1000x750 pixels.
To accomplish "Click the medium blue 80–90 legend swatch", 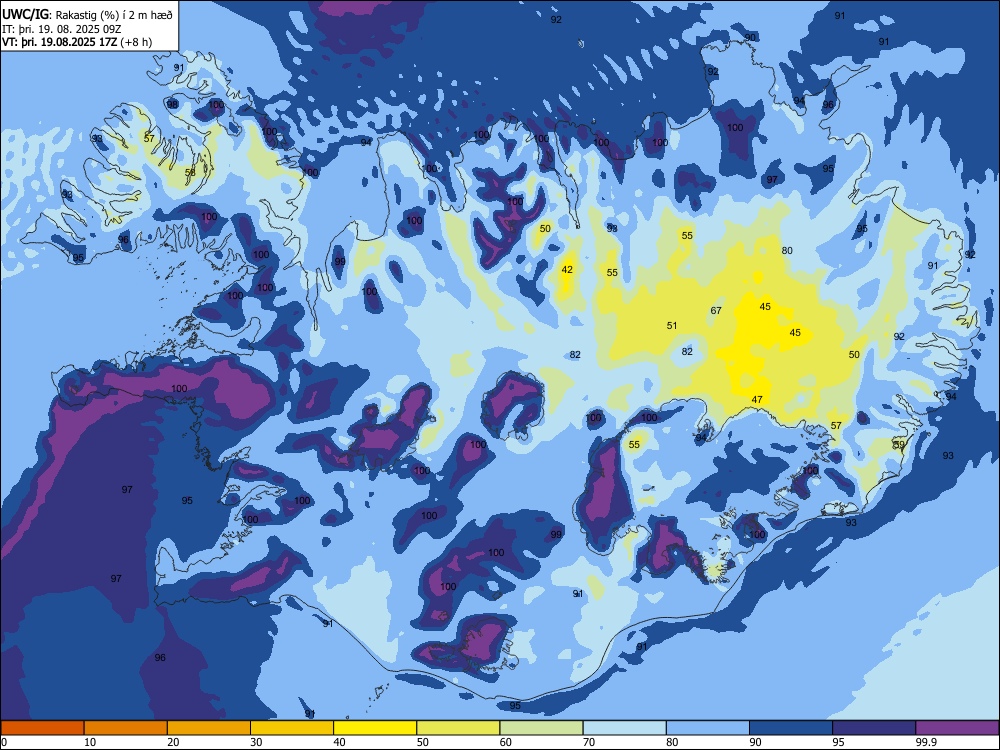I will coord(708,728).
